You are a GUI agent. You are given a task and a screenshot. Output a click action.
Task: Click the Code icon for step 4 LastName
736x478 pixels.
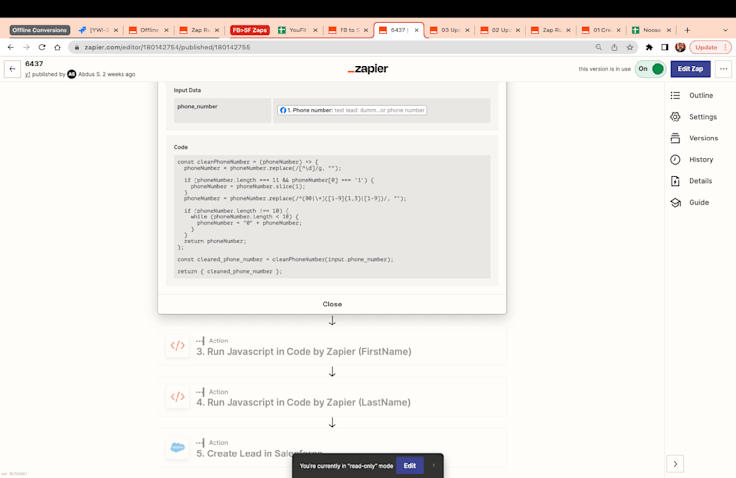point(177,397)
